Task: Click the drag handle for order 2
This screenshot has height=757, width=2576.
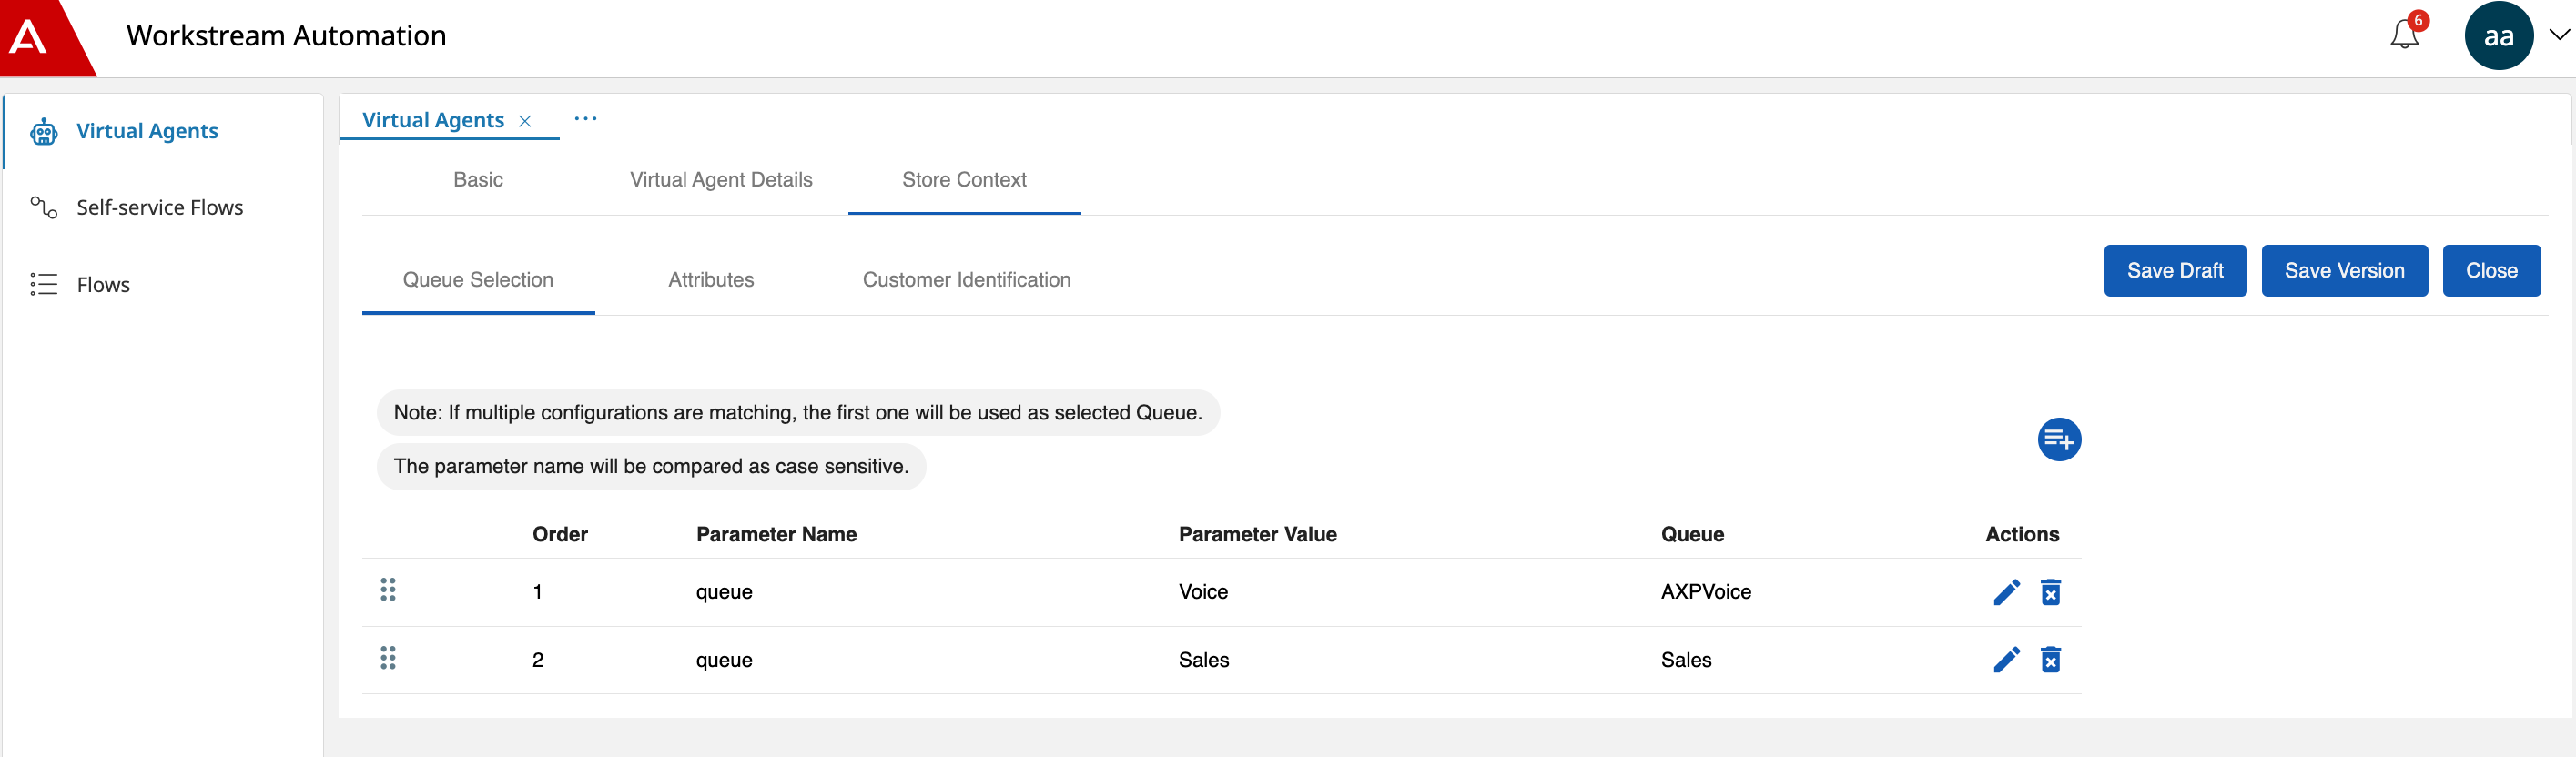Action: (388, 658)
